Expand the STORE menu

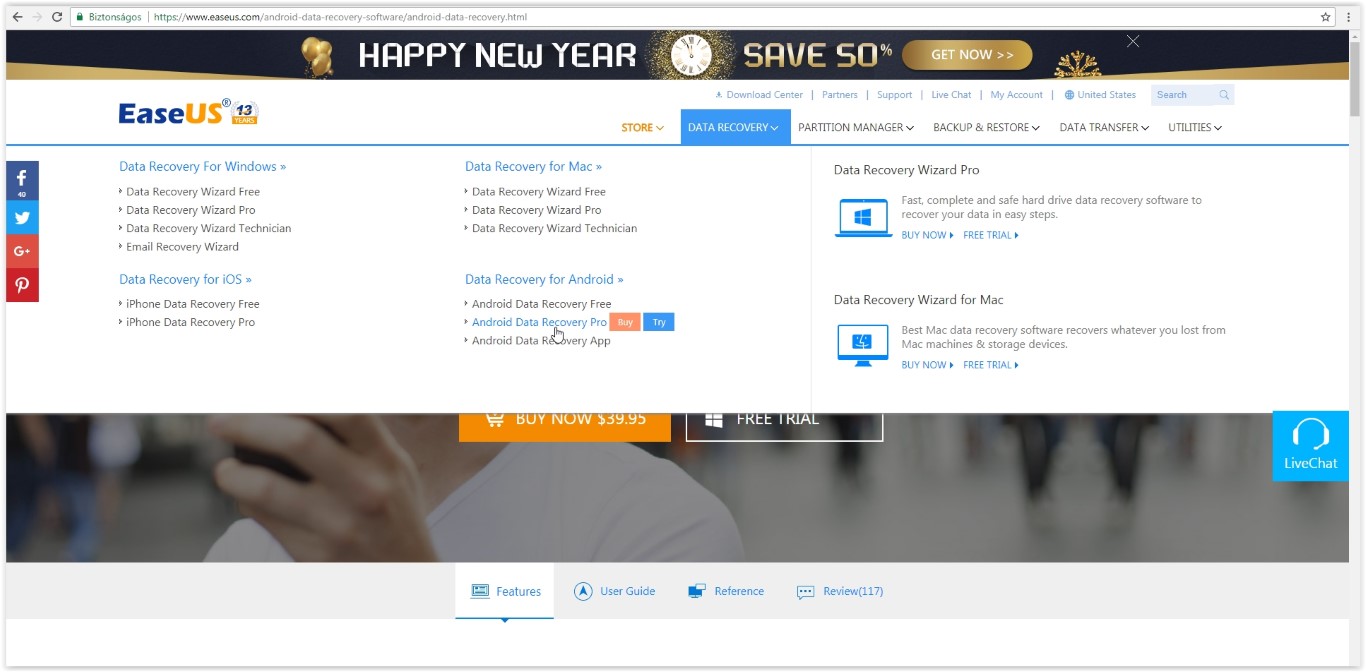pos(642,128)
